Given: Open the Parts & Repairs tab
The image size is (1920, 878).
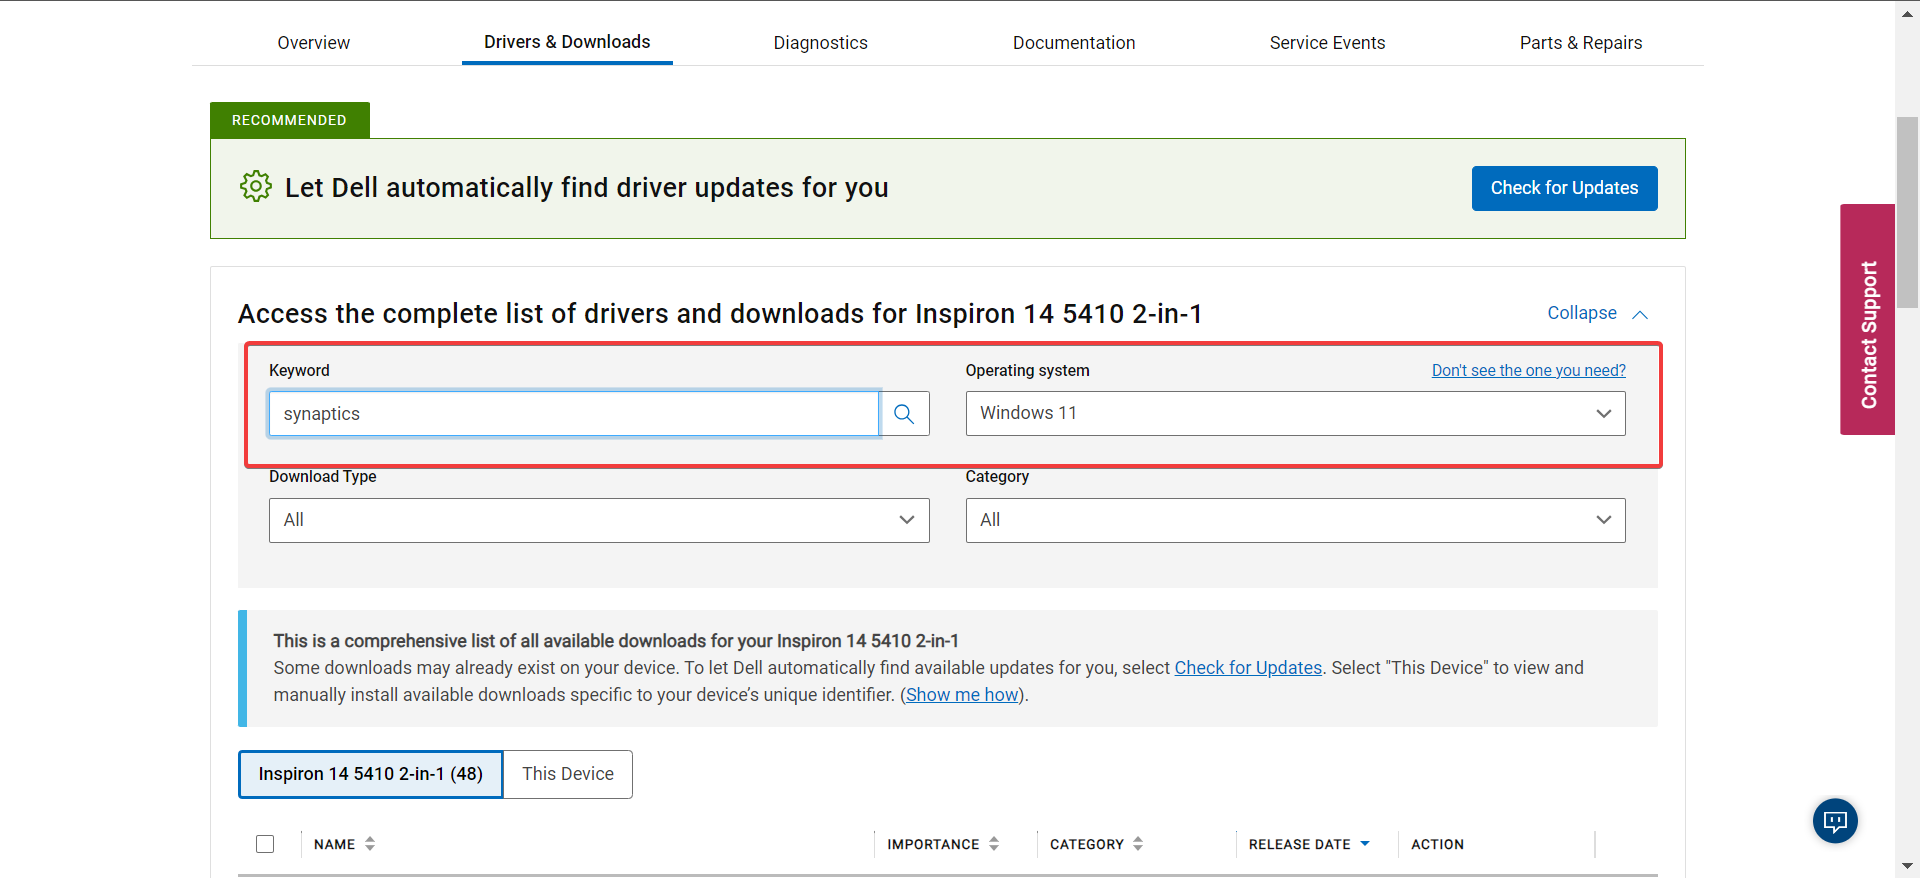Looking at the screenshot, I should pos(1581,43).
